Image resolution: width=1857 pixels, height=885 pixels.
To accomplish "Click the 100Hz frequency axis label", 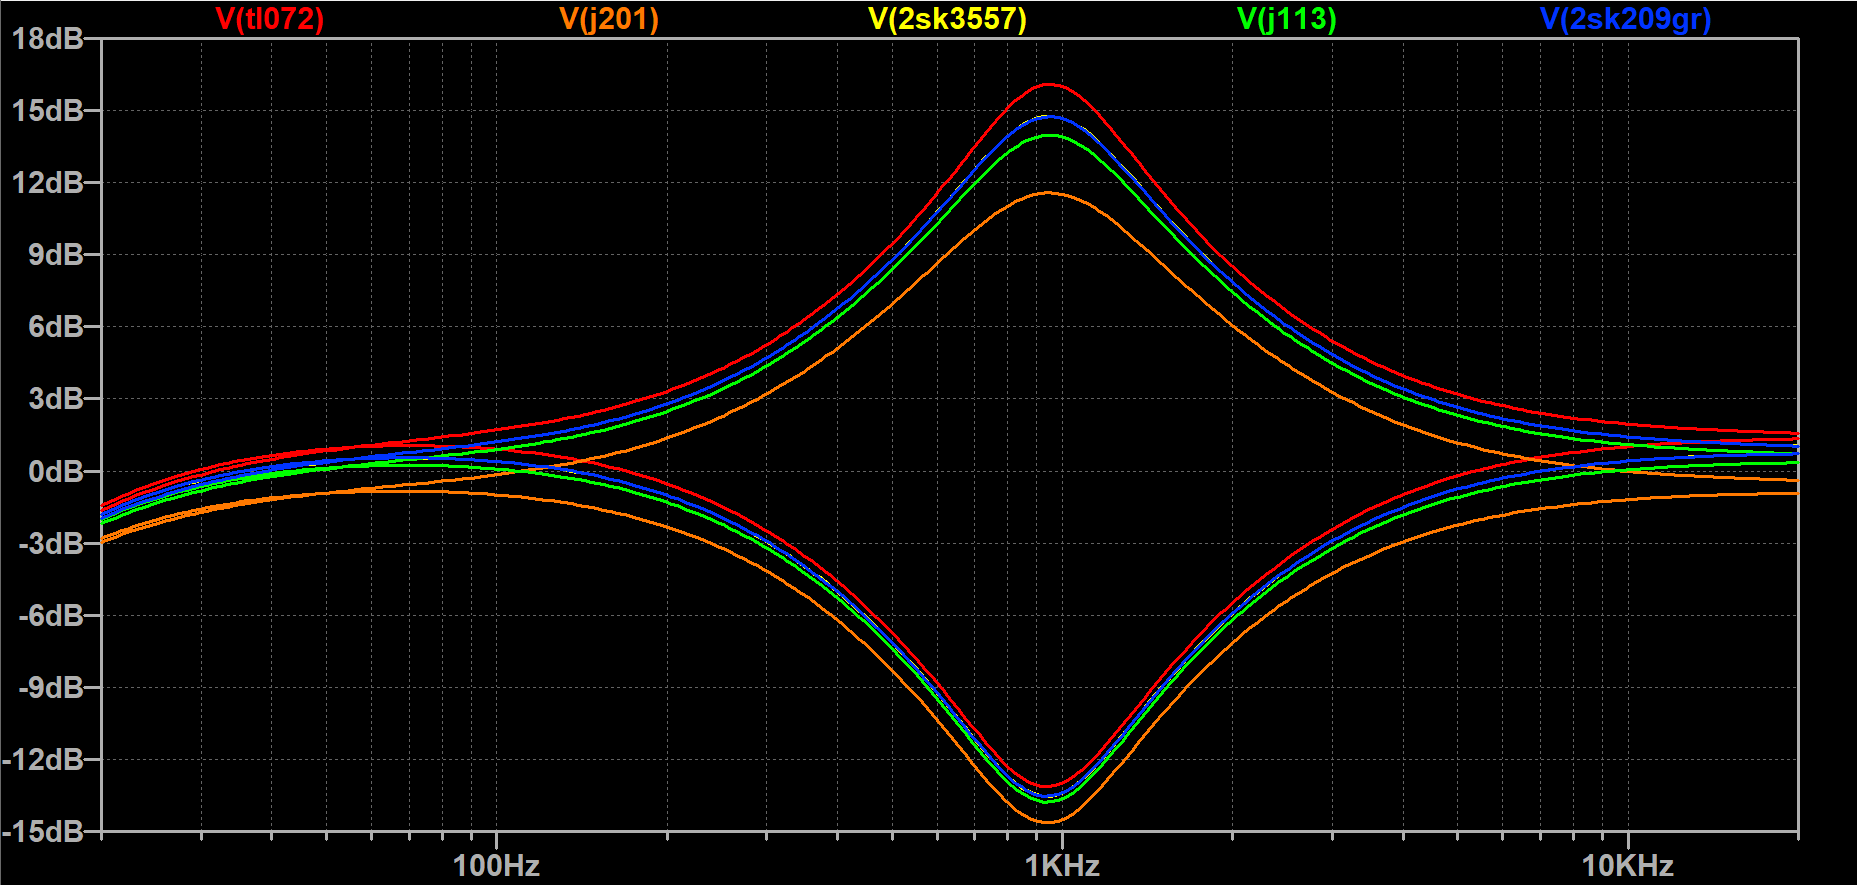I will (496, 865).
